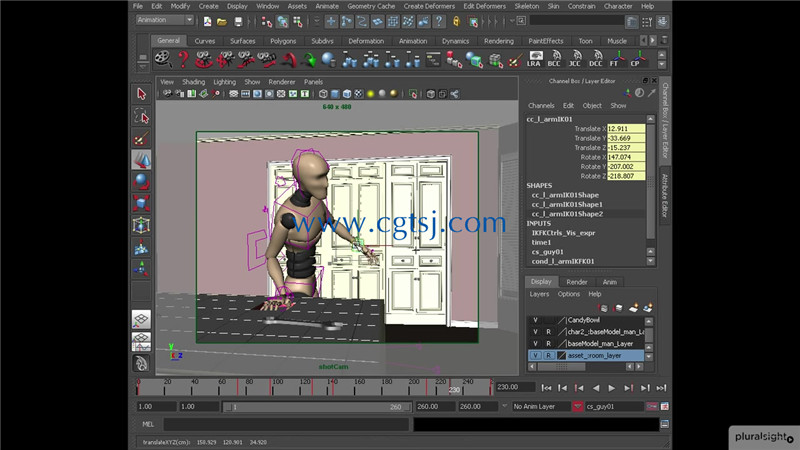This screenshot has width=800, height=450.
Task: Click the time slider at frame 100
Action: (274, 388)
